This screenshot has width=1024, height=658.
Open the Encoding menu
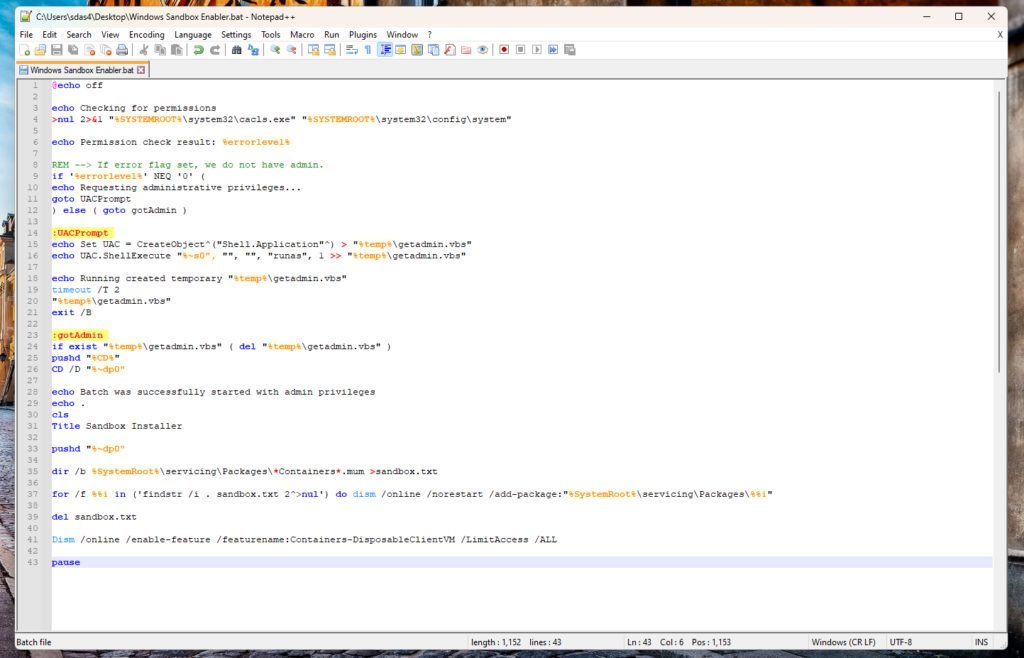tap(147, 35)
